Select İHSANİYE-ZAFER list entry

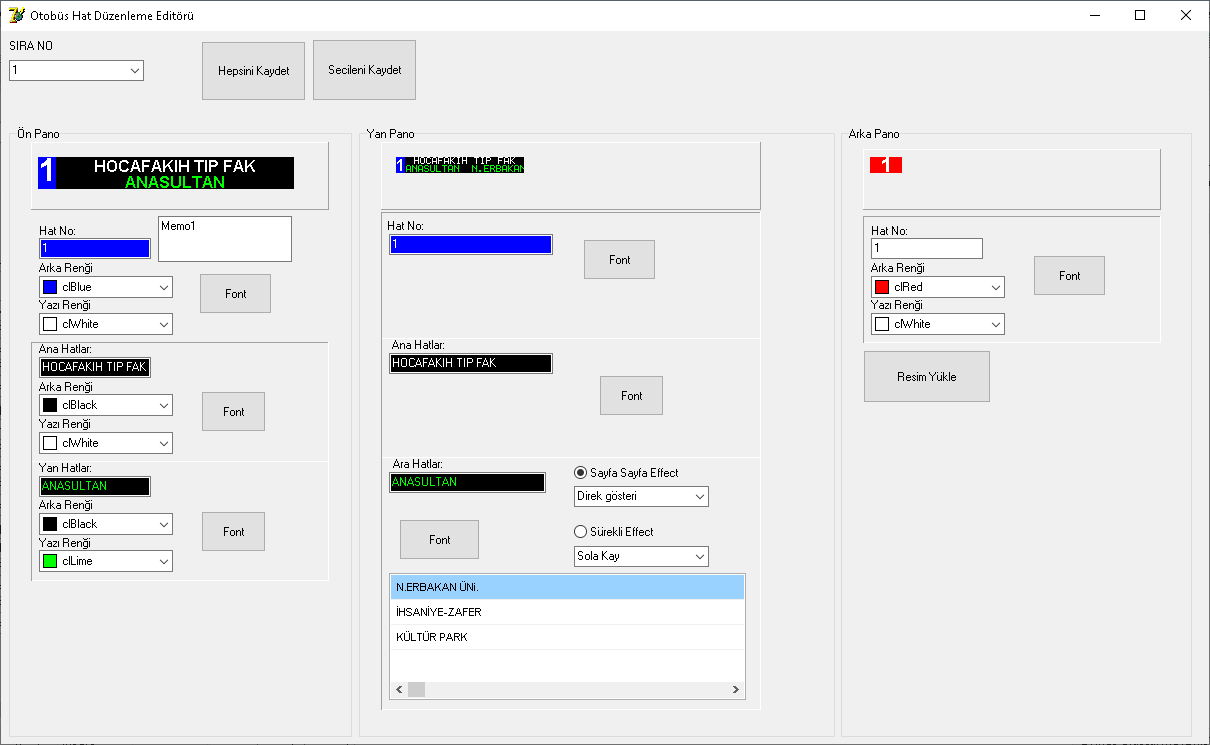(566, 612)
